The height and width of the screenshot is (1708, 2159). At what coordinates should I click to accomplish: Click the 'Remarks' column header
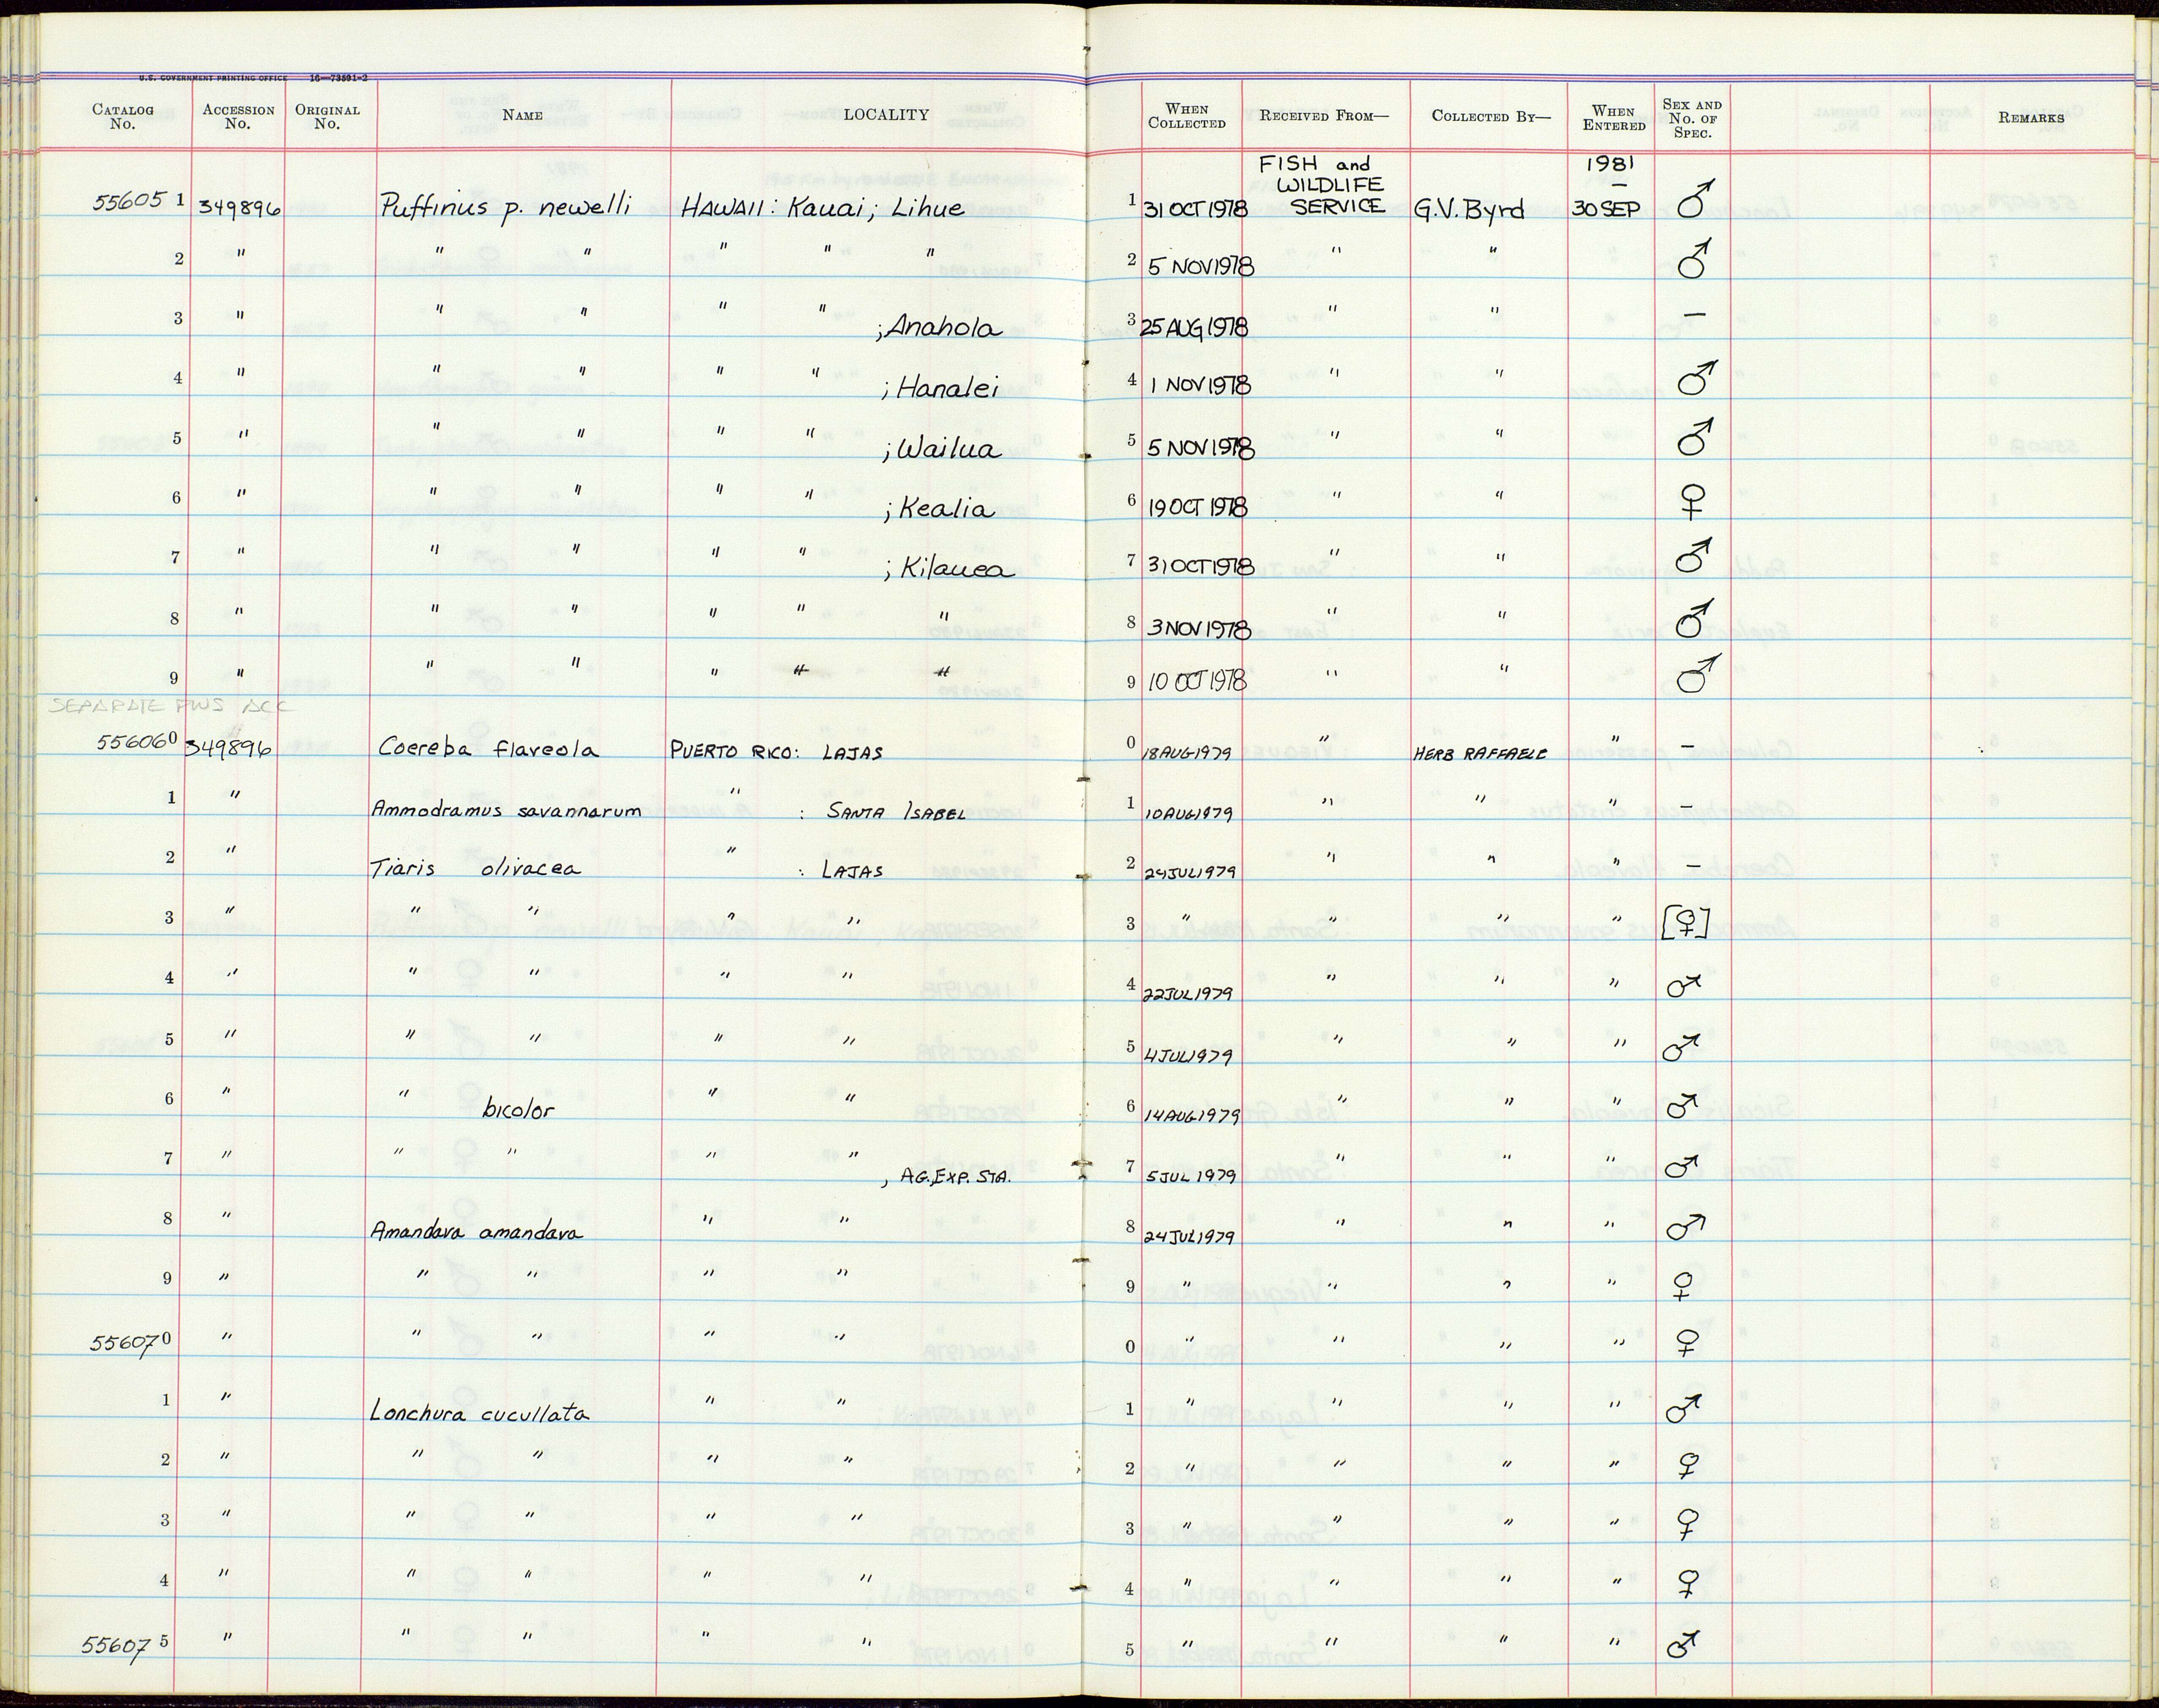(x=2031, y=118)
